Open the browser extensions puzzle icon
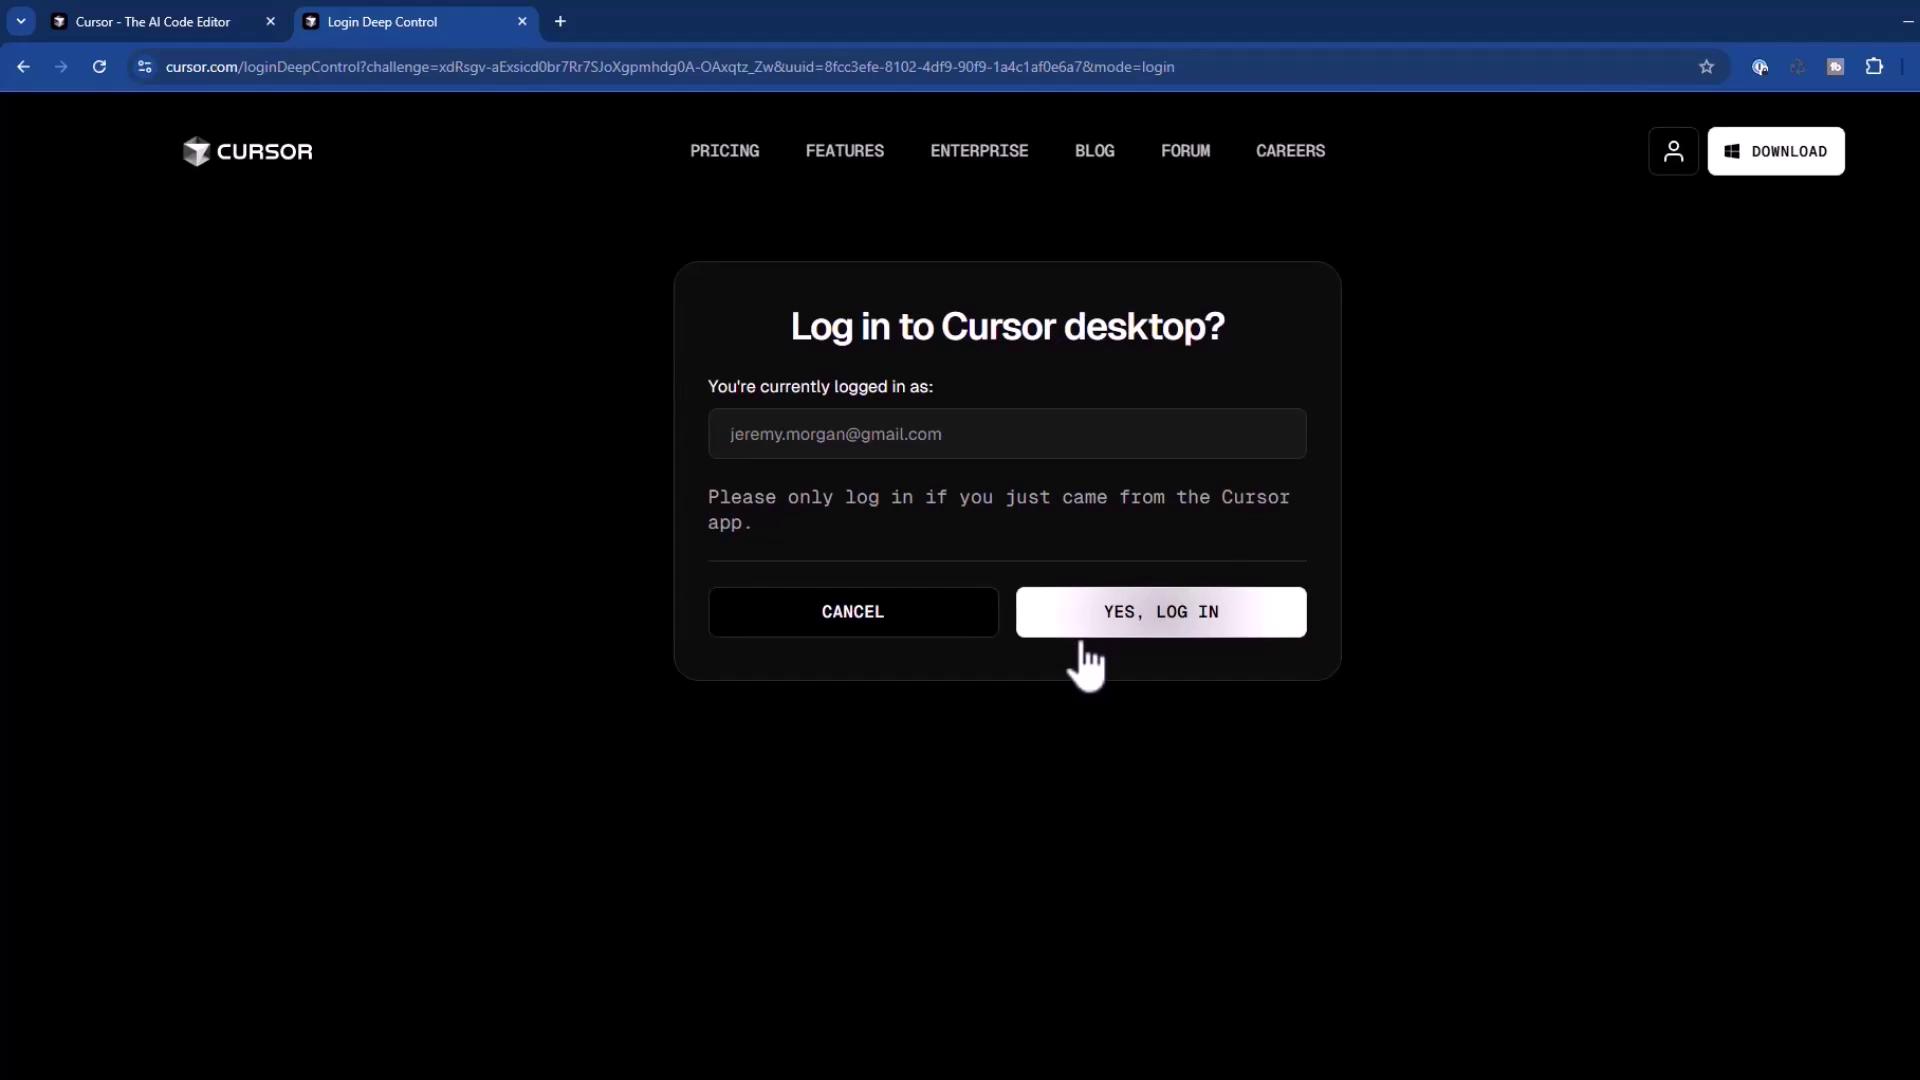Viewport: 1920px width, 1080px height. pos(1874,67)
